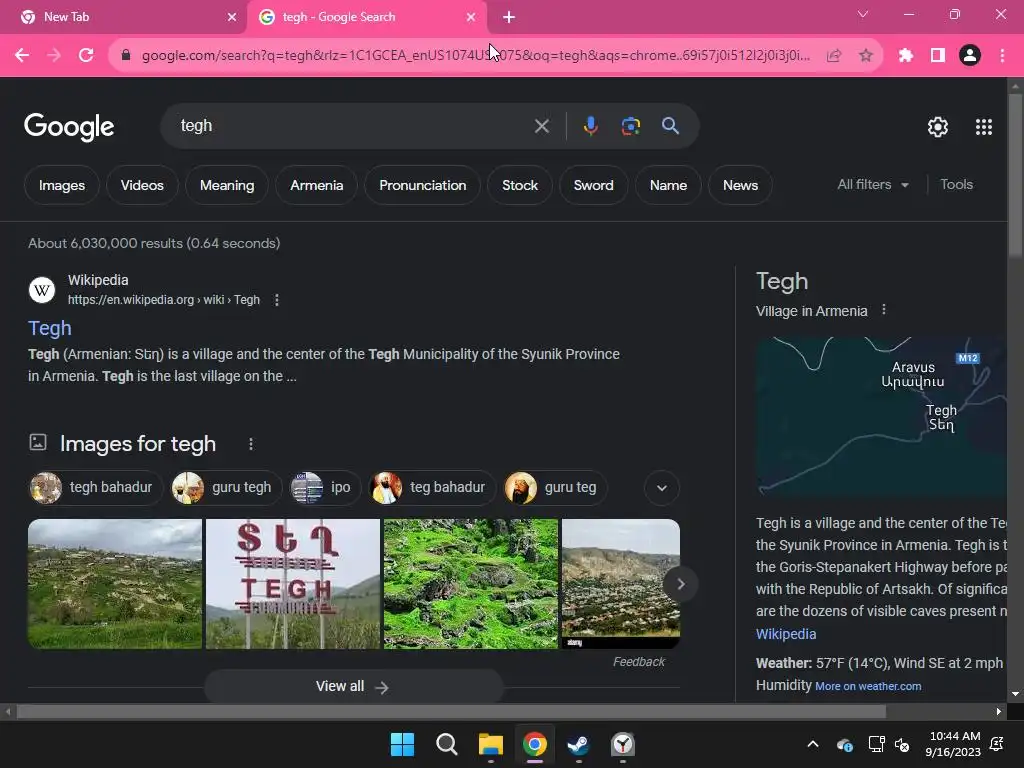Image resolution: width=1024 pixels, height=768 pixels.
Task: Open the Wikipedia result's three-dot options
Action: 277,300
